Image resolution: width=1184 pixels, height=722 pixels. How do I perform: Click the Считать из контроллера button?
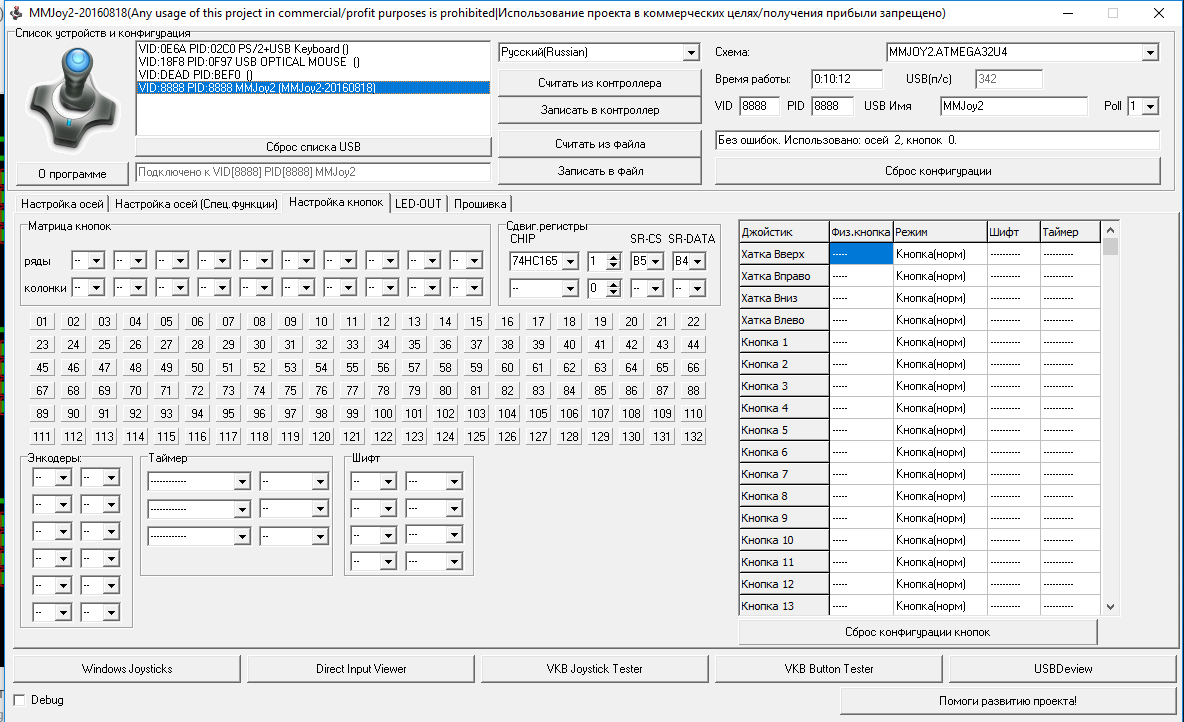[x=599, y=82]
